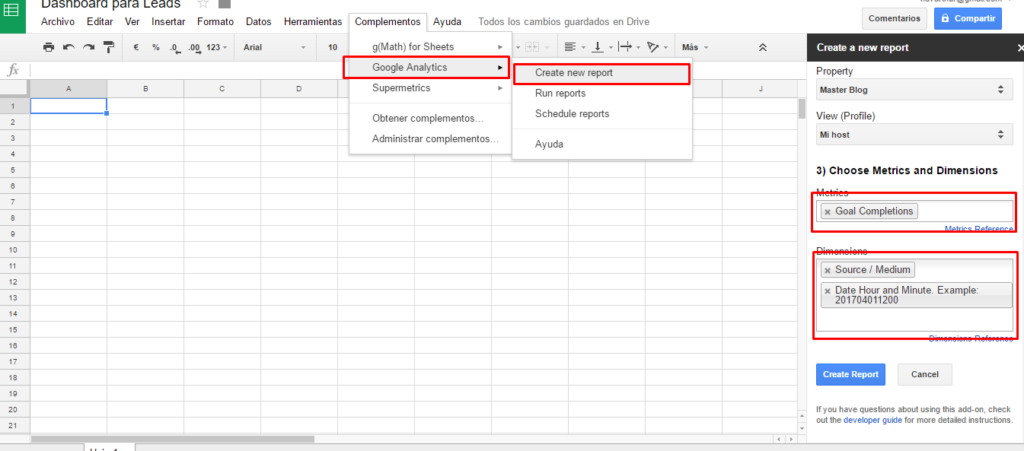Open the Dimensions Reference link
The image size is (1024, 451).
[x=971, y=339]
